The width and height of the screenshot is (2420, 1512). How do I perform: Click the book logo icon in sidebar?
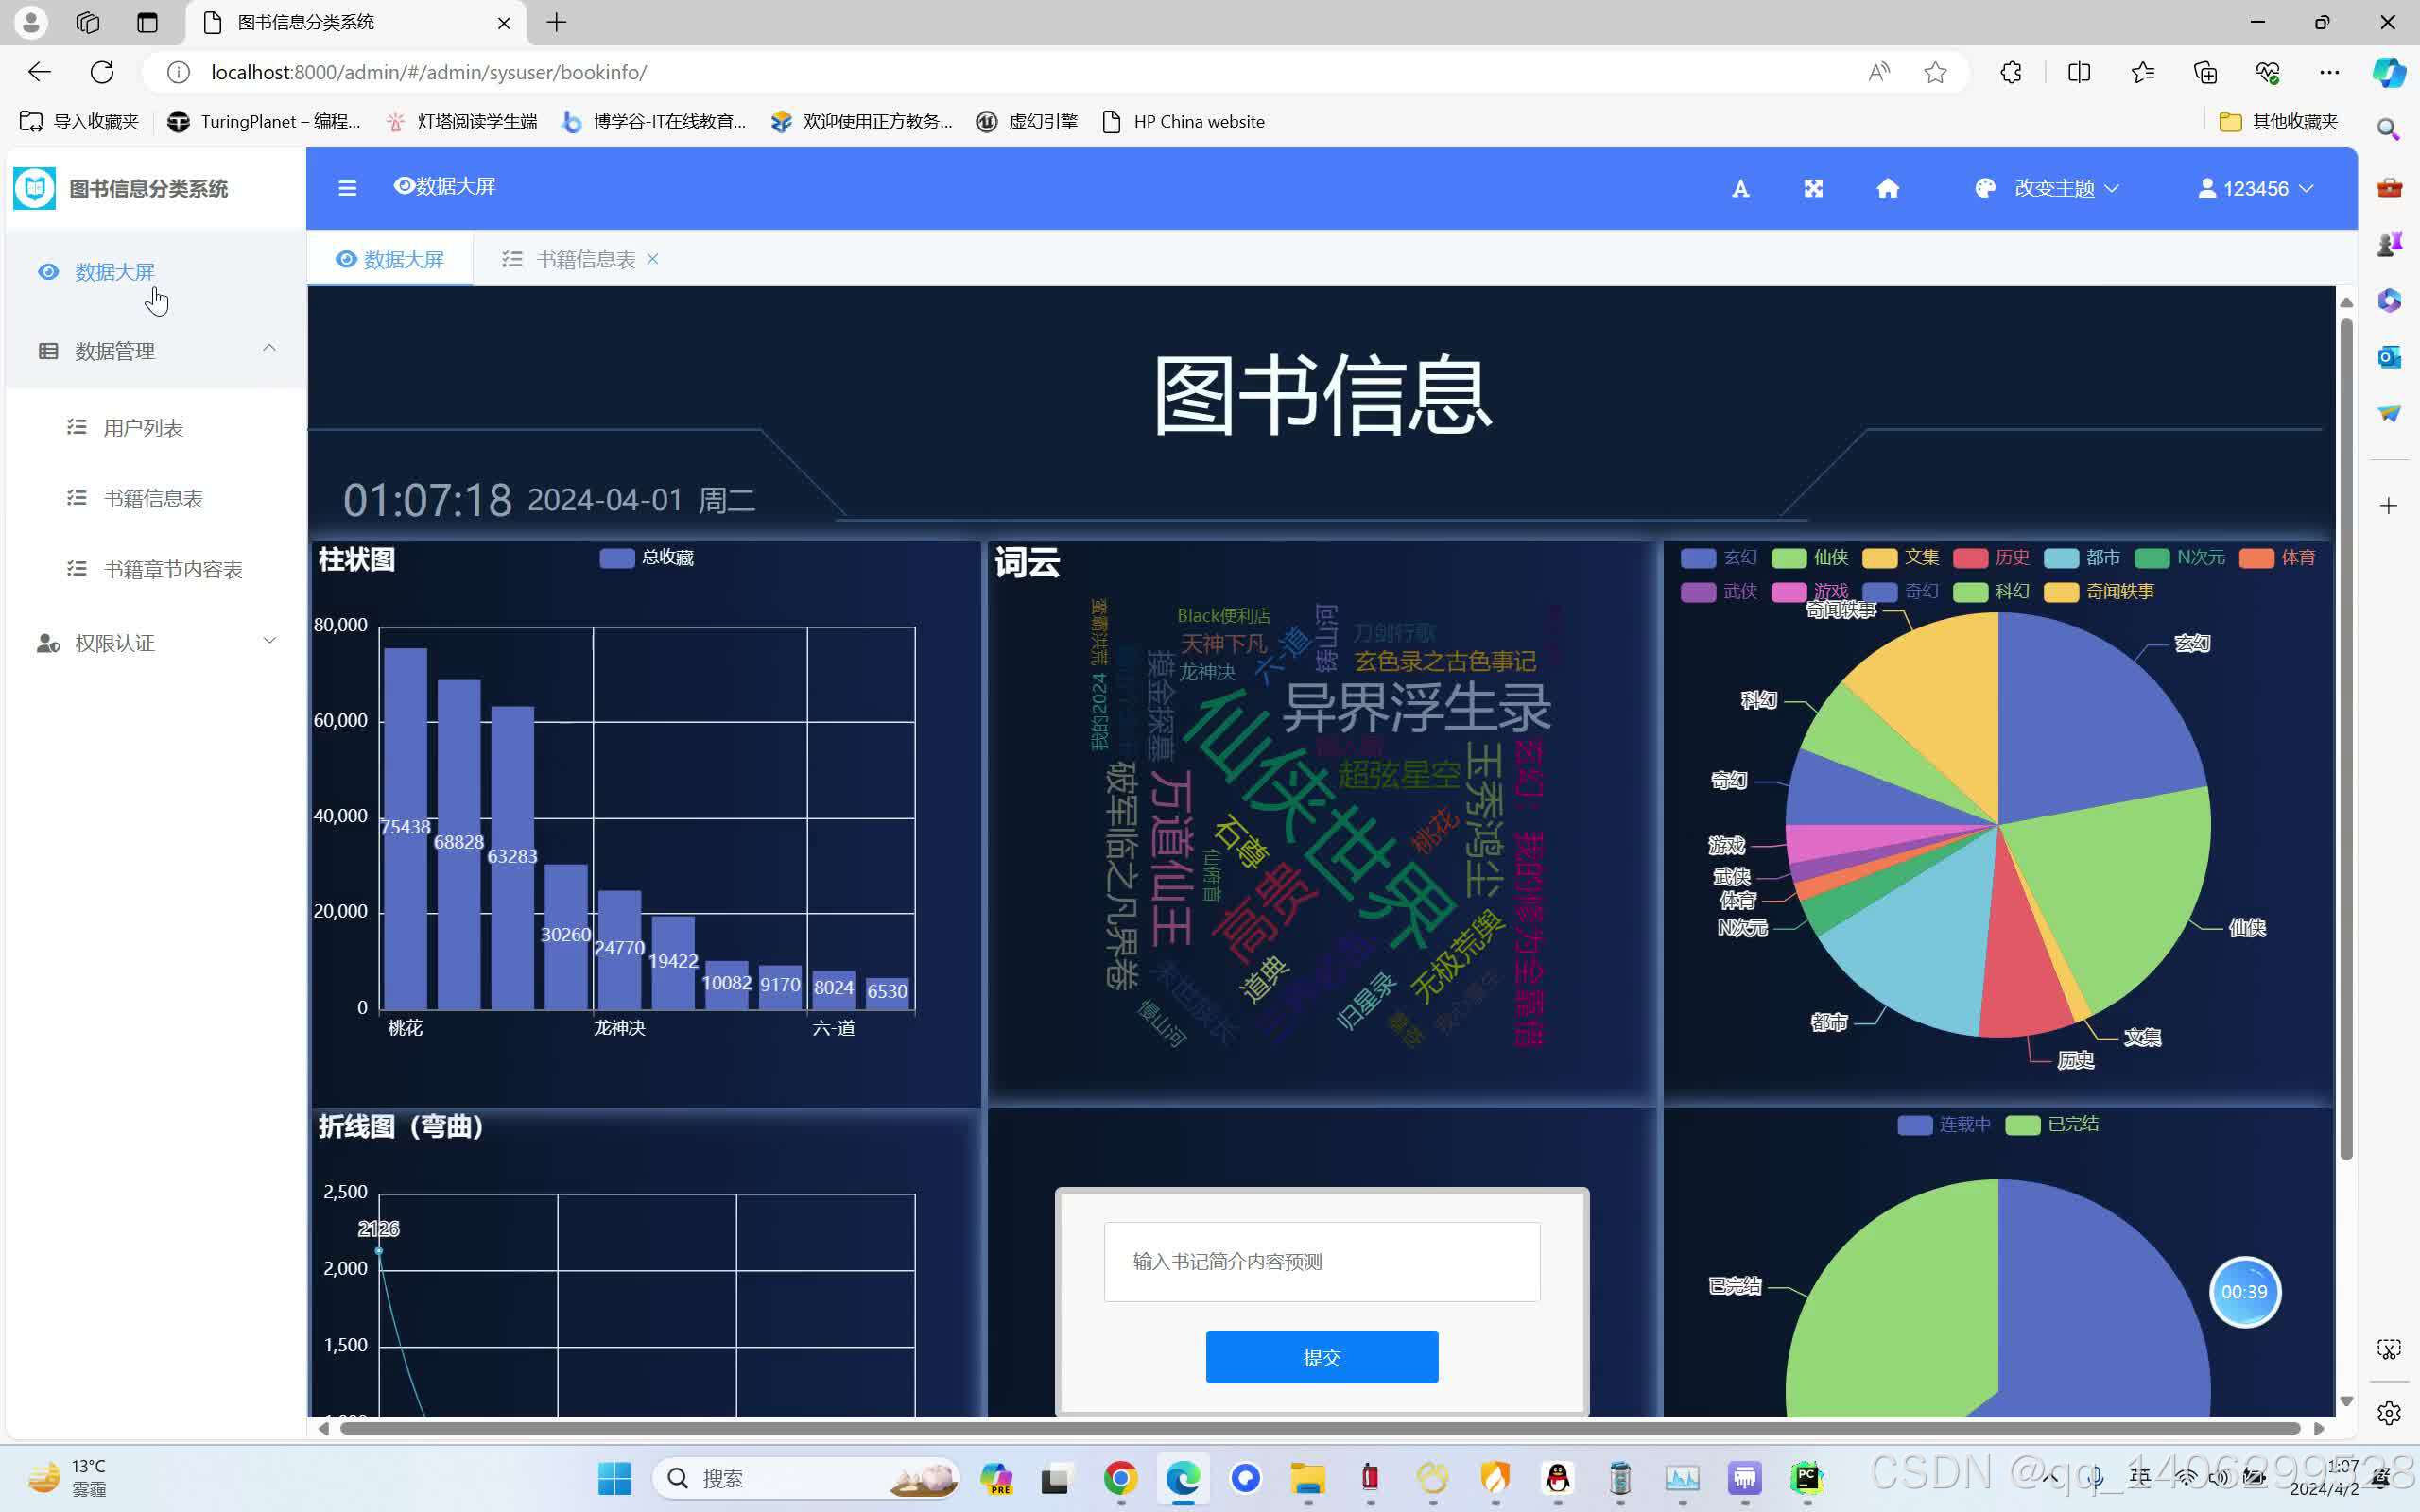click(x=35, y=188)
